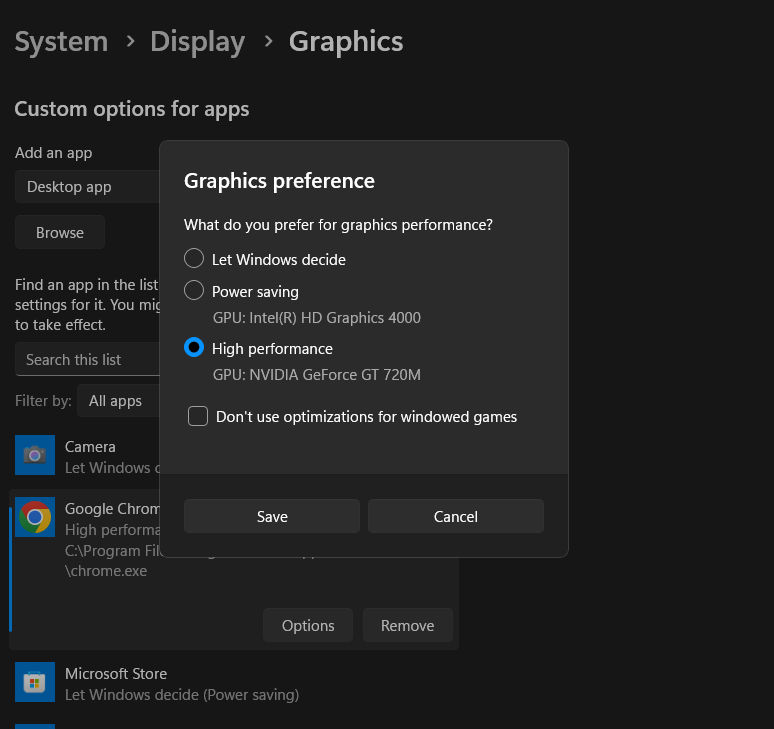Screen dimensions: 774x729
Task: Select the High performance radio option
Action: (194, 347)
